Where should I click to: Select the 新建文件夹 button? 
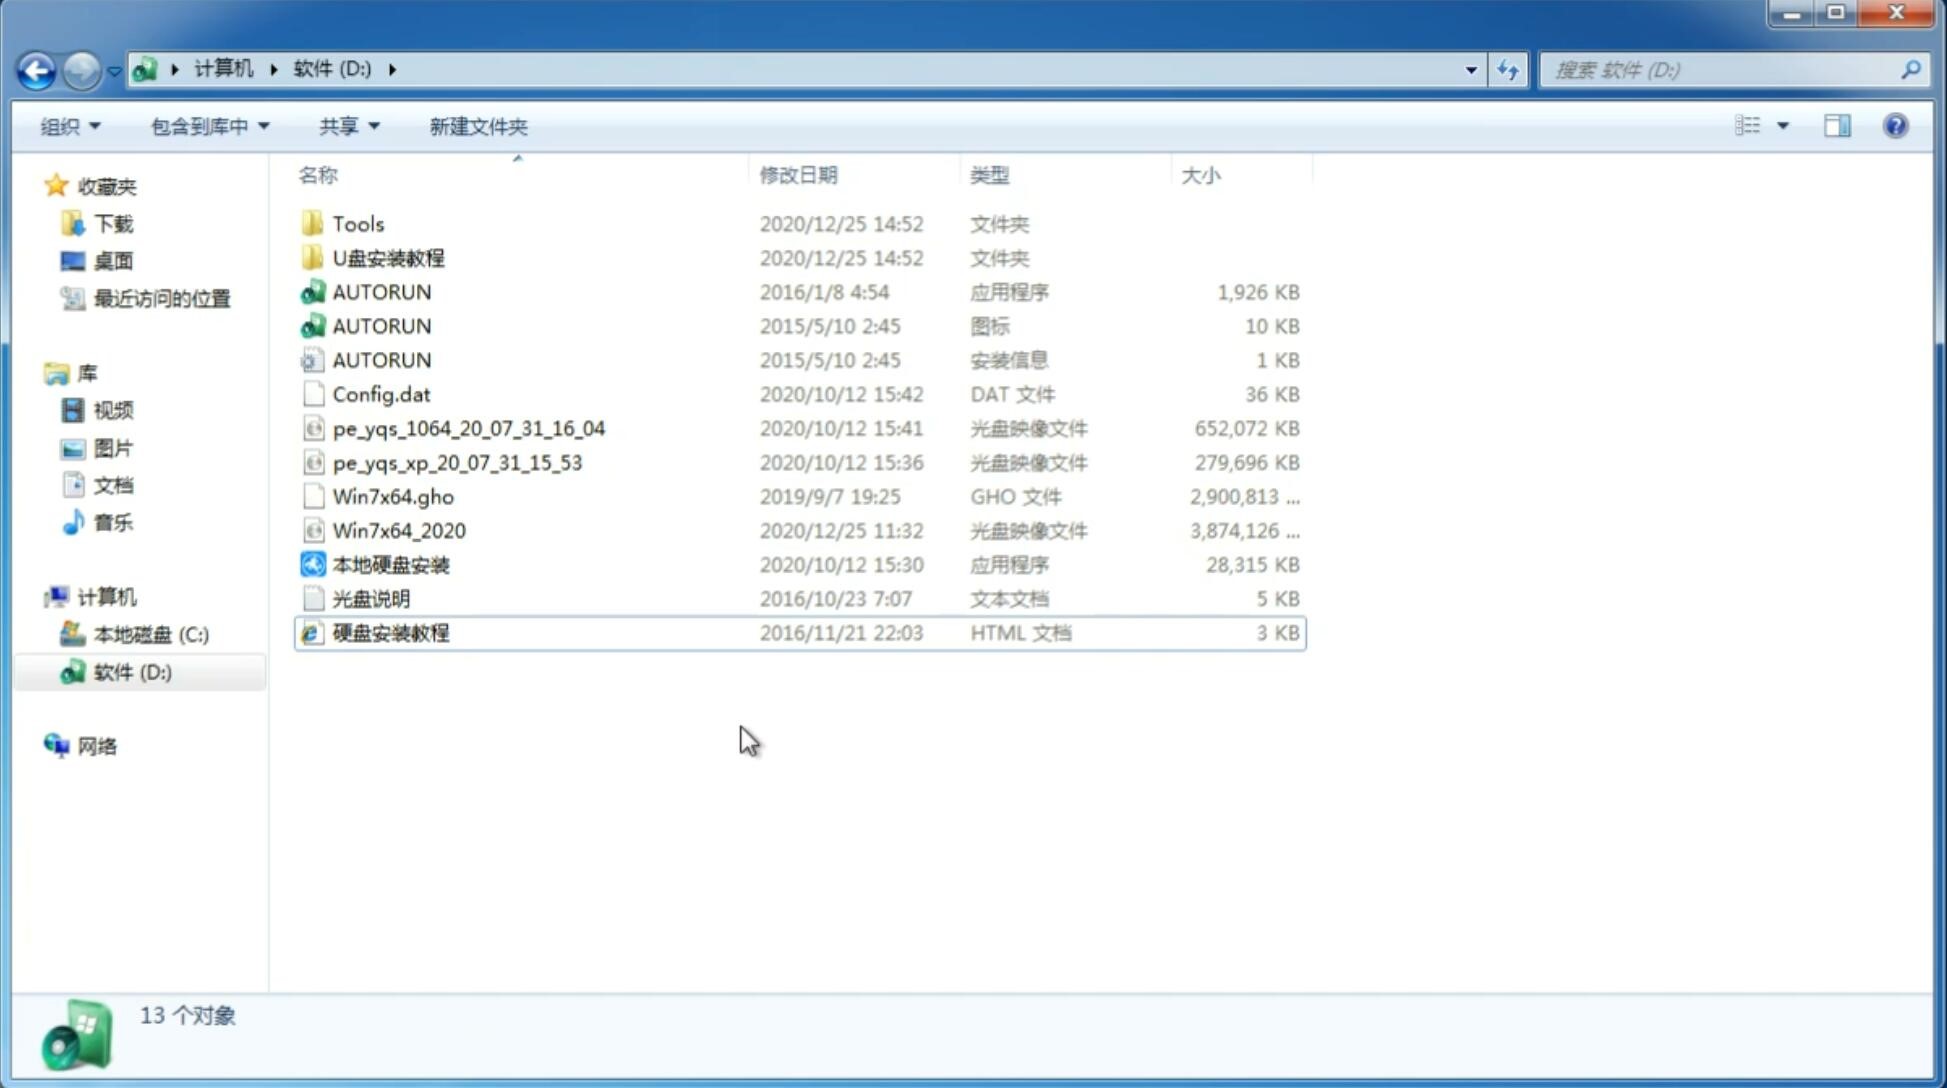coord(477,126)
